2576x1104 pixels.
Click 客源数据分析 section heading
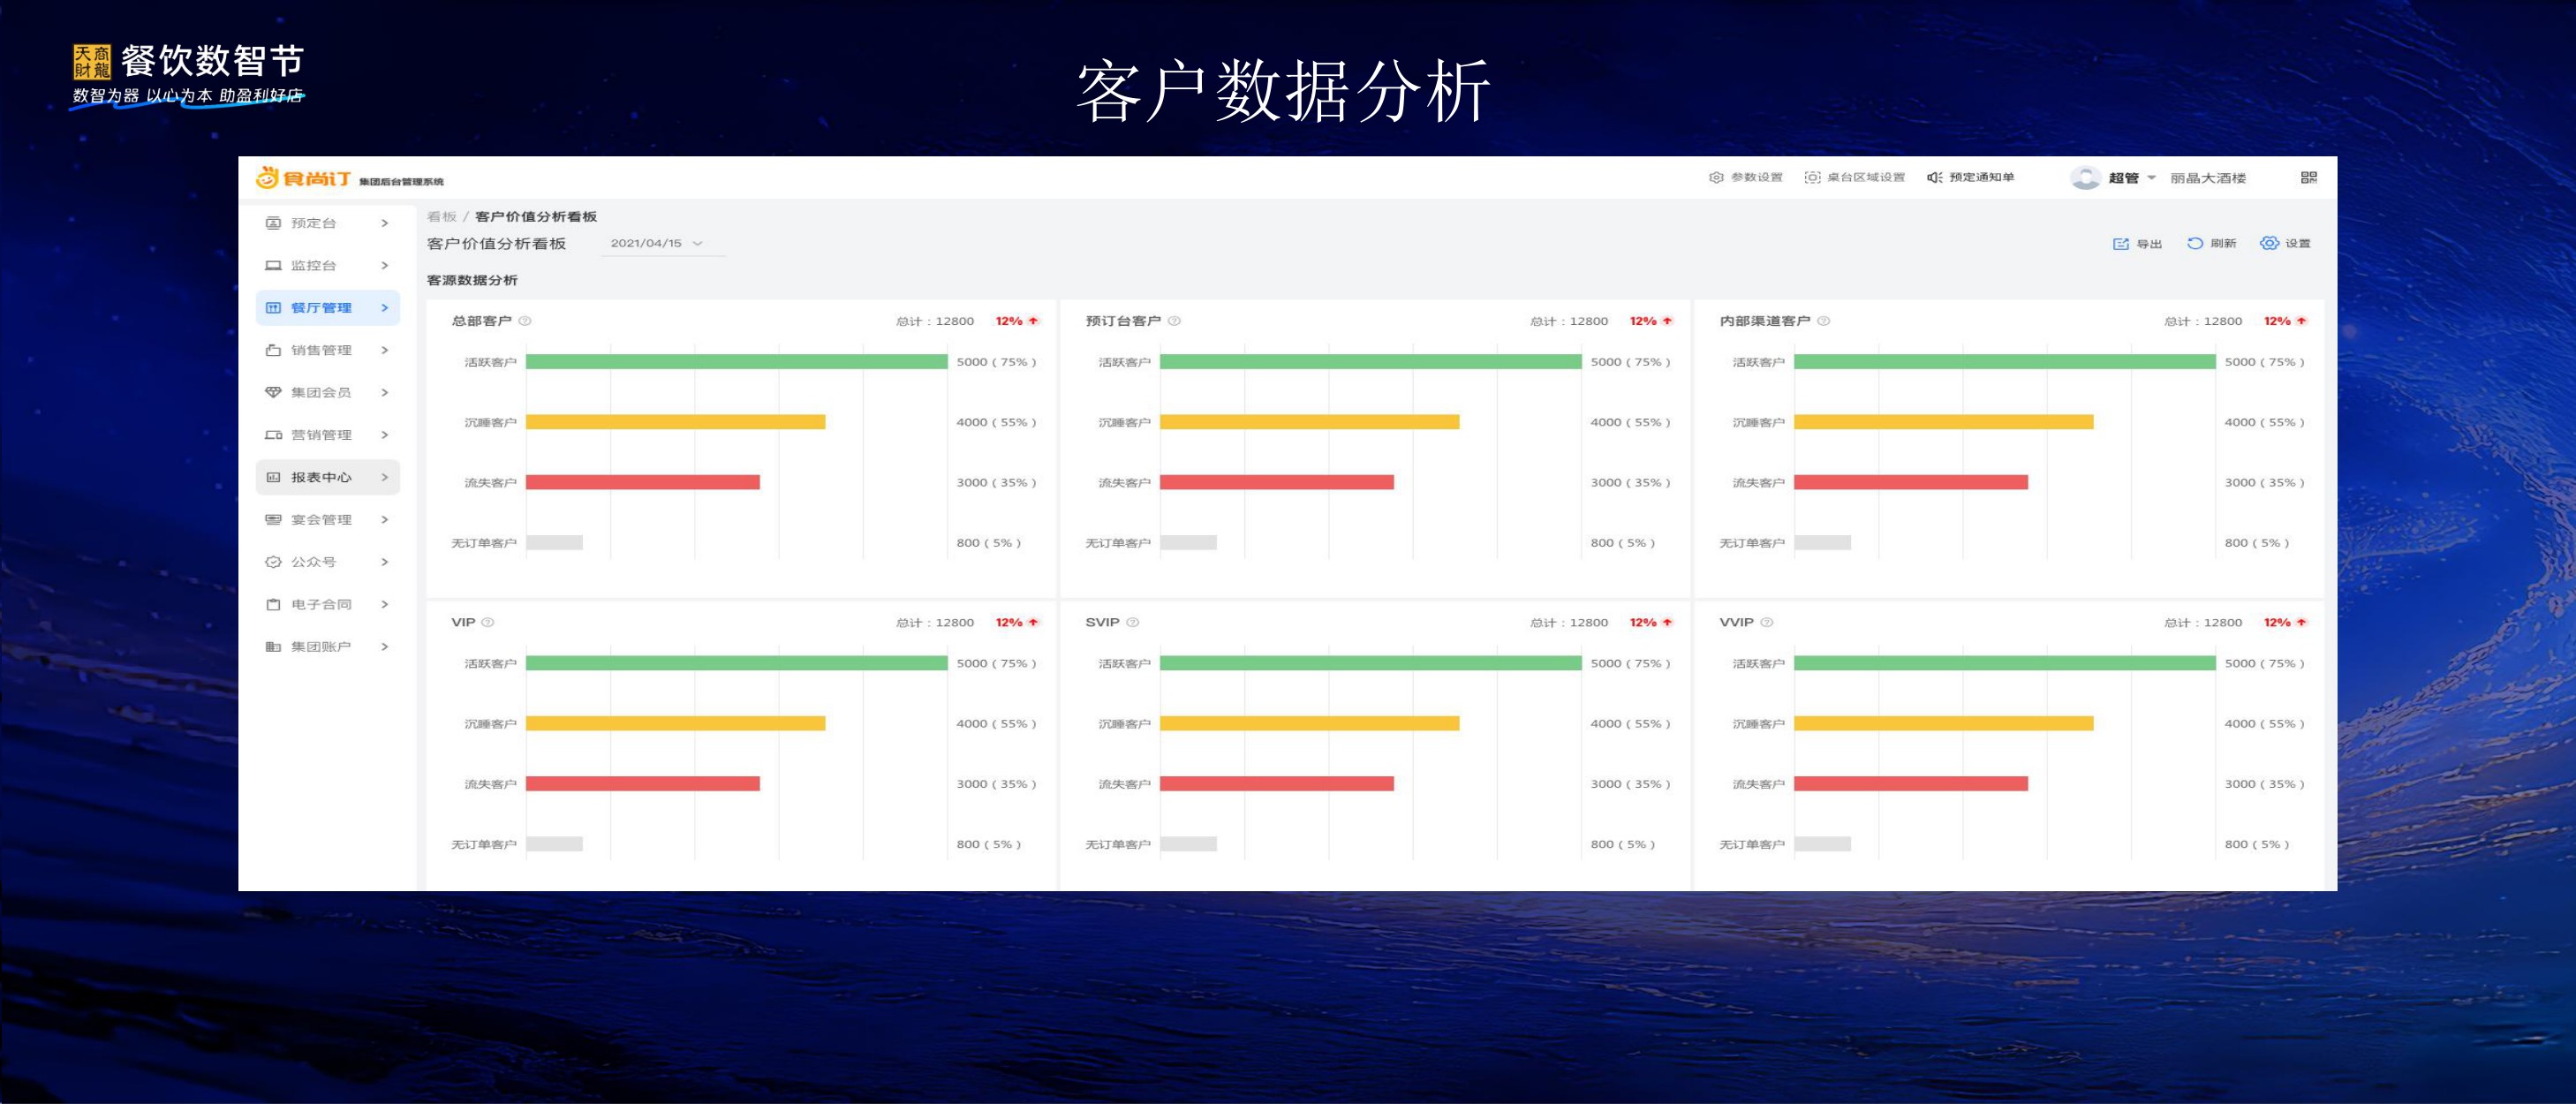tap(472, 280)
